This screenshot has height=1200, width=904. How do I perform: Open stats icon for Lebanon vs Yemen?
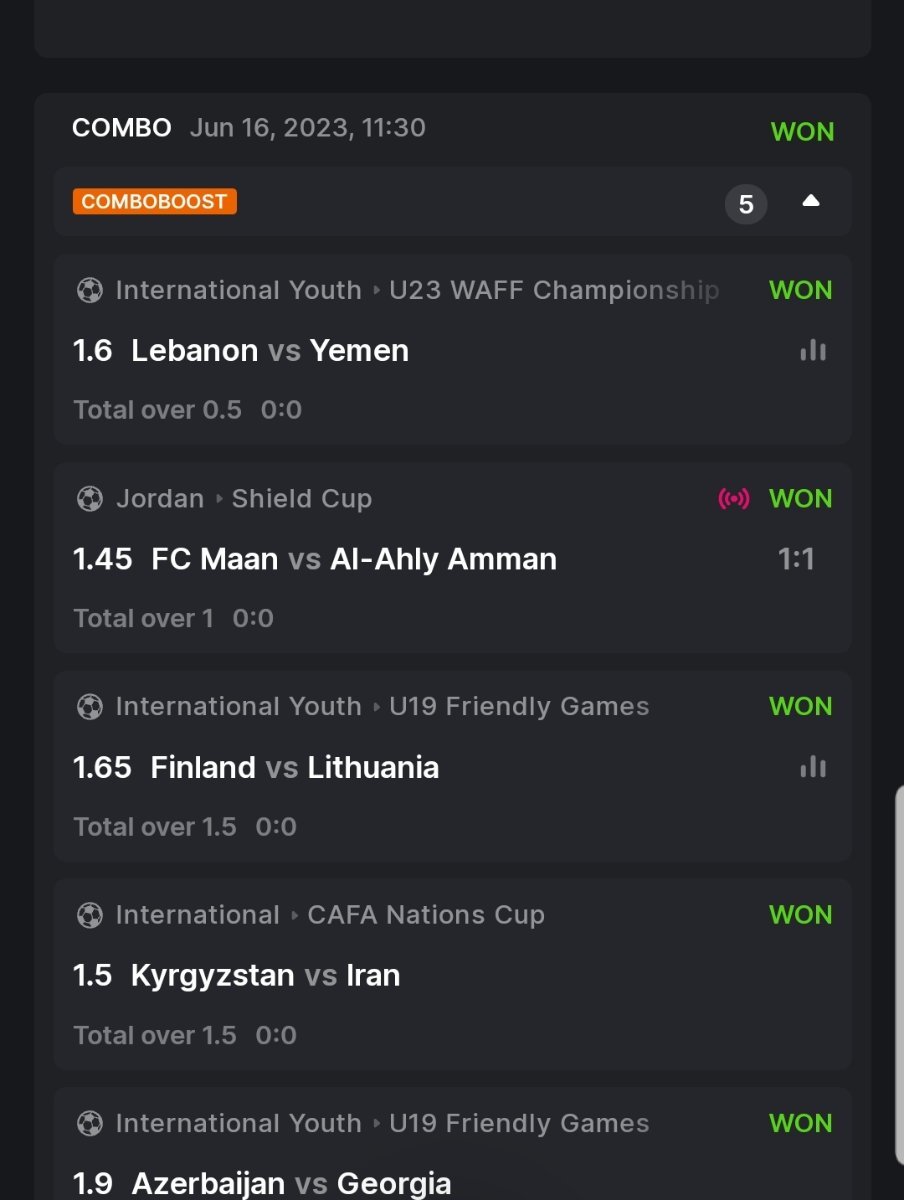coord(813,350)
